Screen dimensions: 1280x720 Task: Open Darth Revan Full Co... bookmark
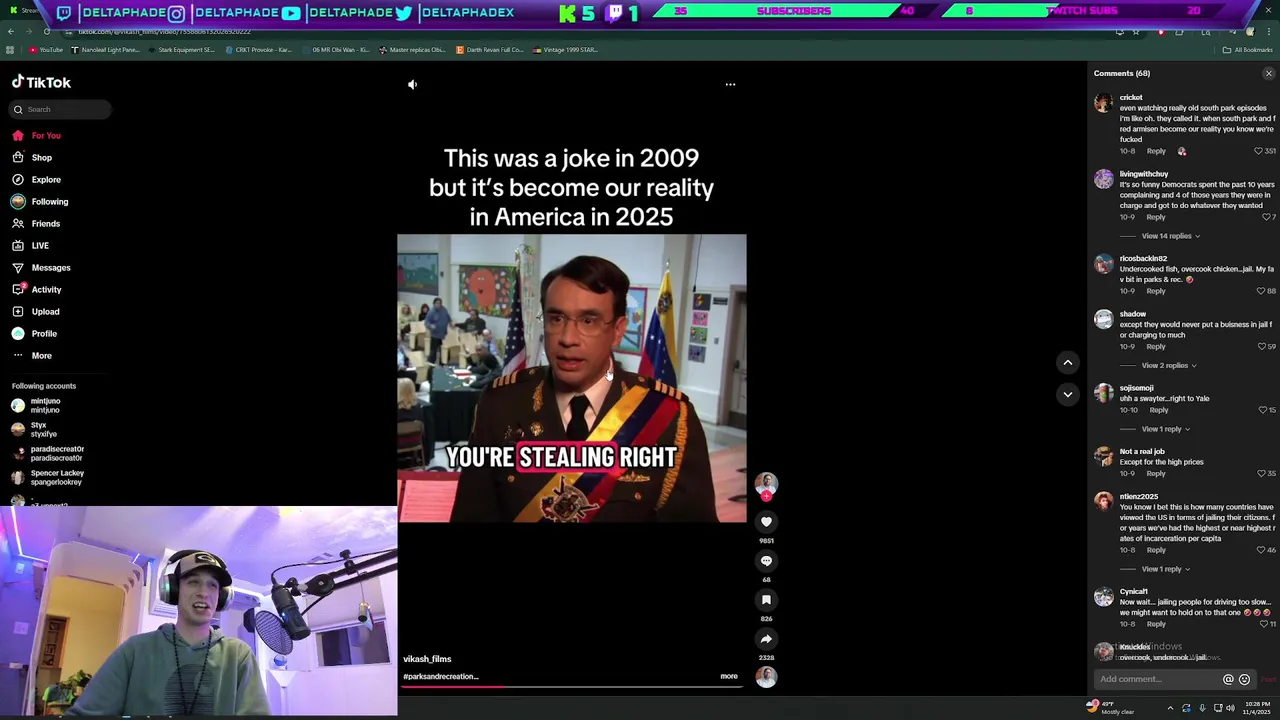[x=490, y=50]
